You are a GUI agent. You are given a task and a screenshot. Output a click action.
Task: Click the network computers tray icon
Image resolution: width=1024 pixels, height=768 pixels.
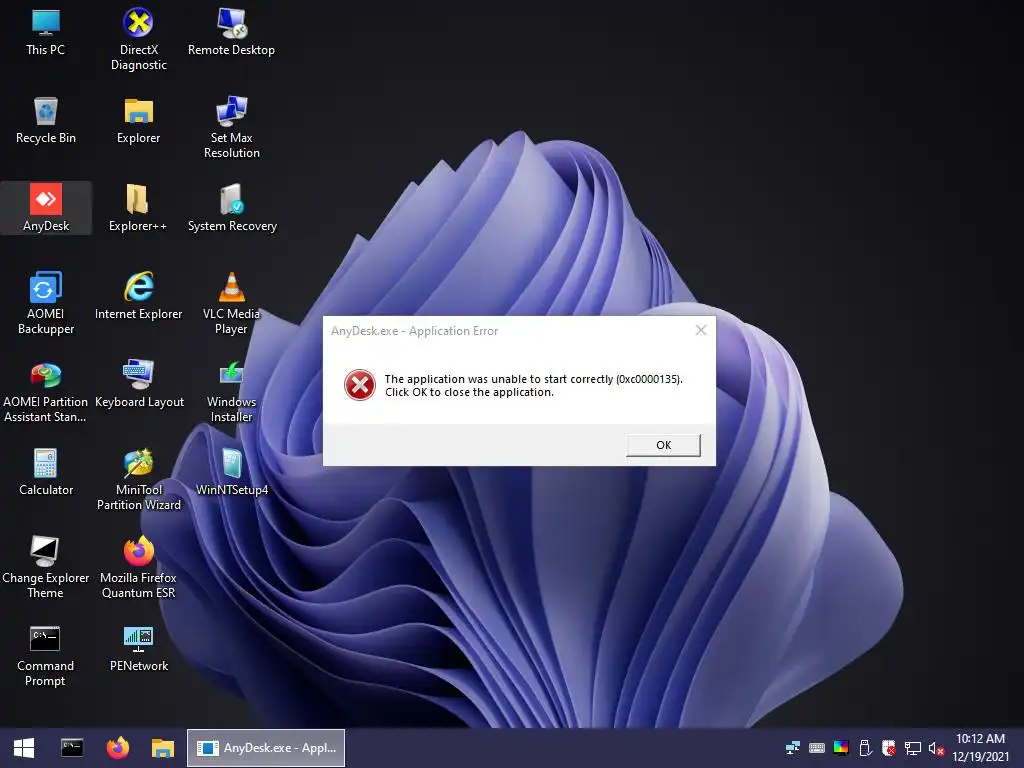point(793,748)
